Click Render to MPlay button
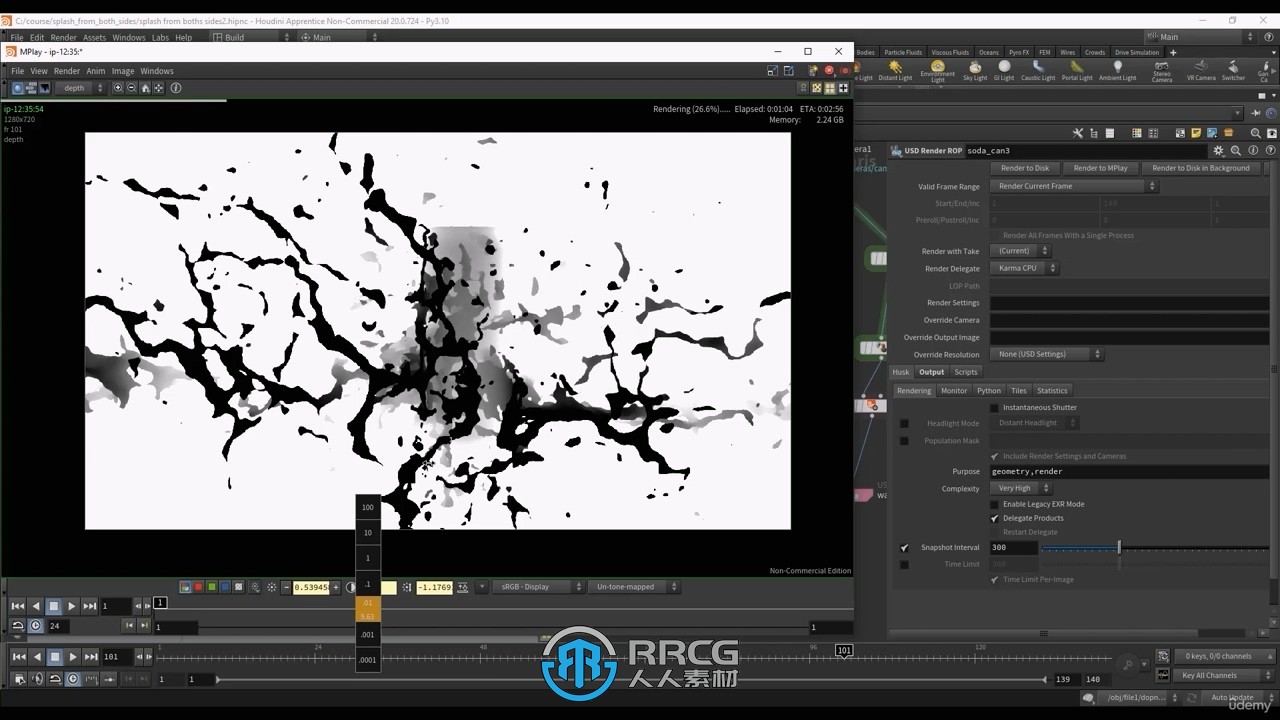Image resolution: width=1280 pixels, height=720 pixels. point(1100,168)
